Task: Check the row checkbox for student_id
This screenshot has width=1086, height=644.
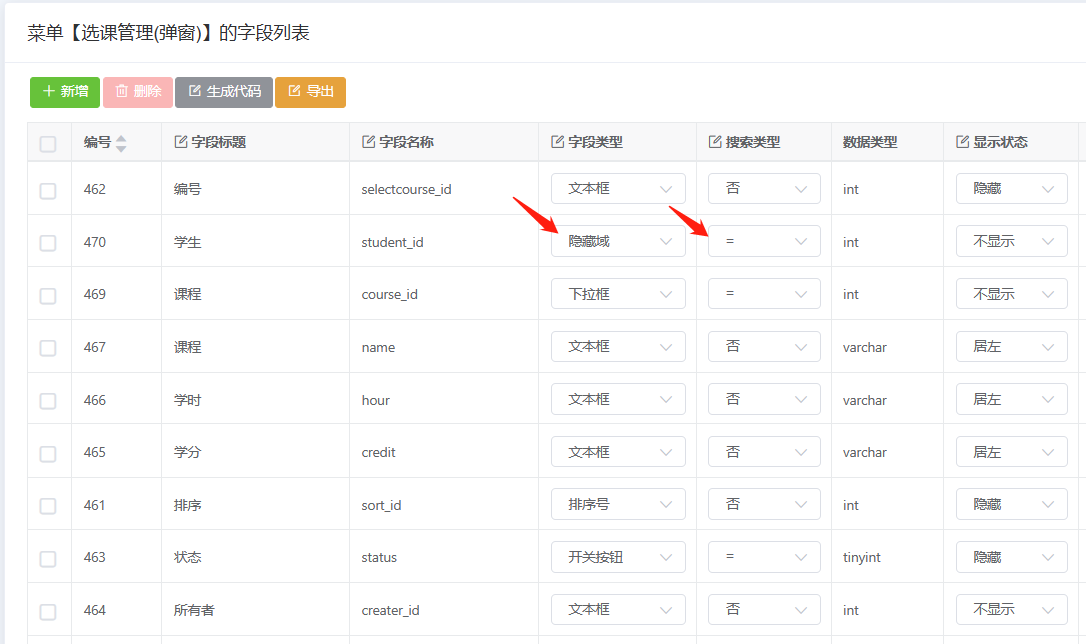Action: coord(48,243)
